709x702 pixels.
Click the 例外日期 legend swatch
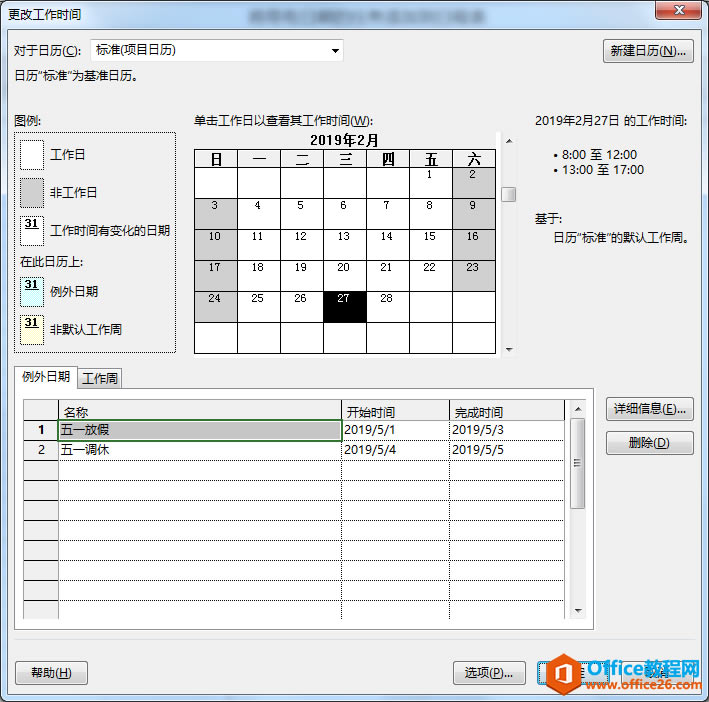32,292
